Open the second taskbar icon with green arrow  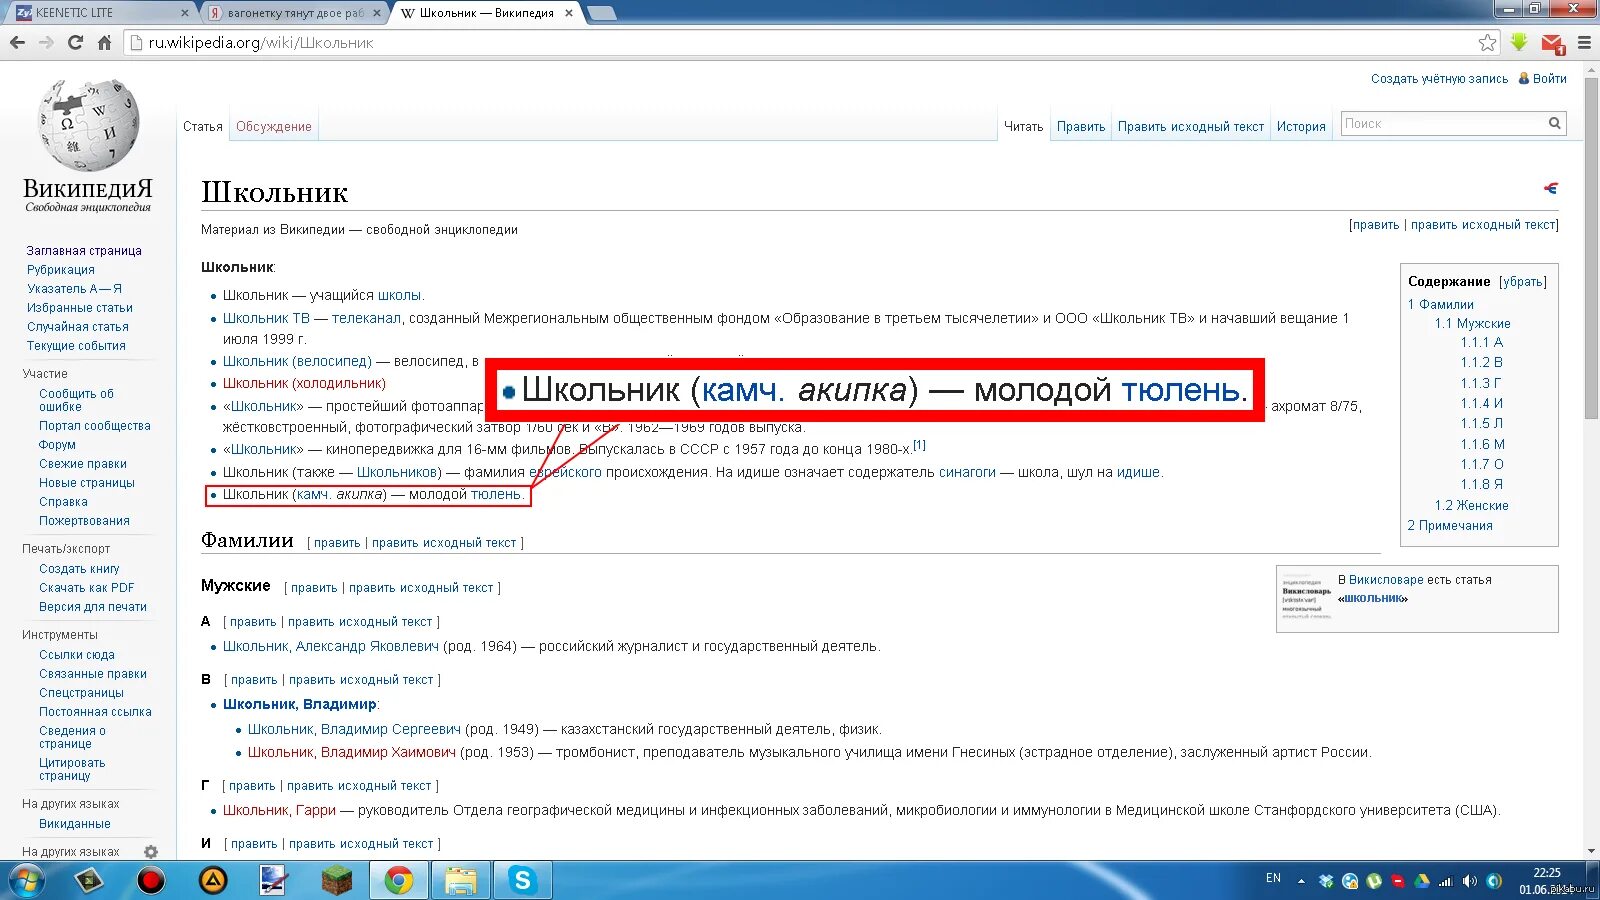89,881
